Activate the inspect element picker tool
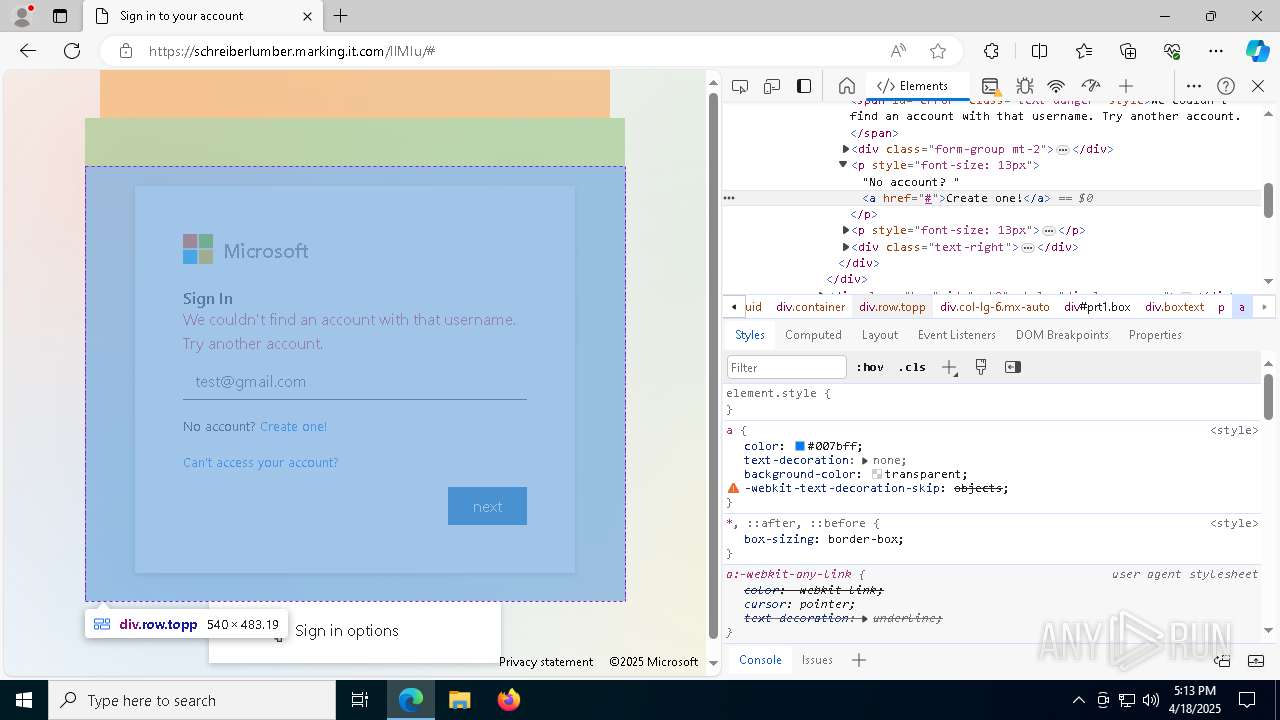This screenshot has width=1280, height=720. pos(740,86)
